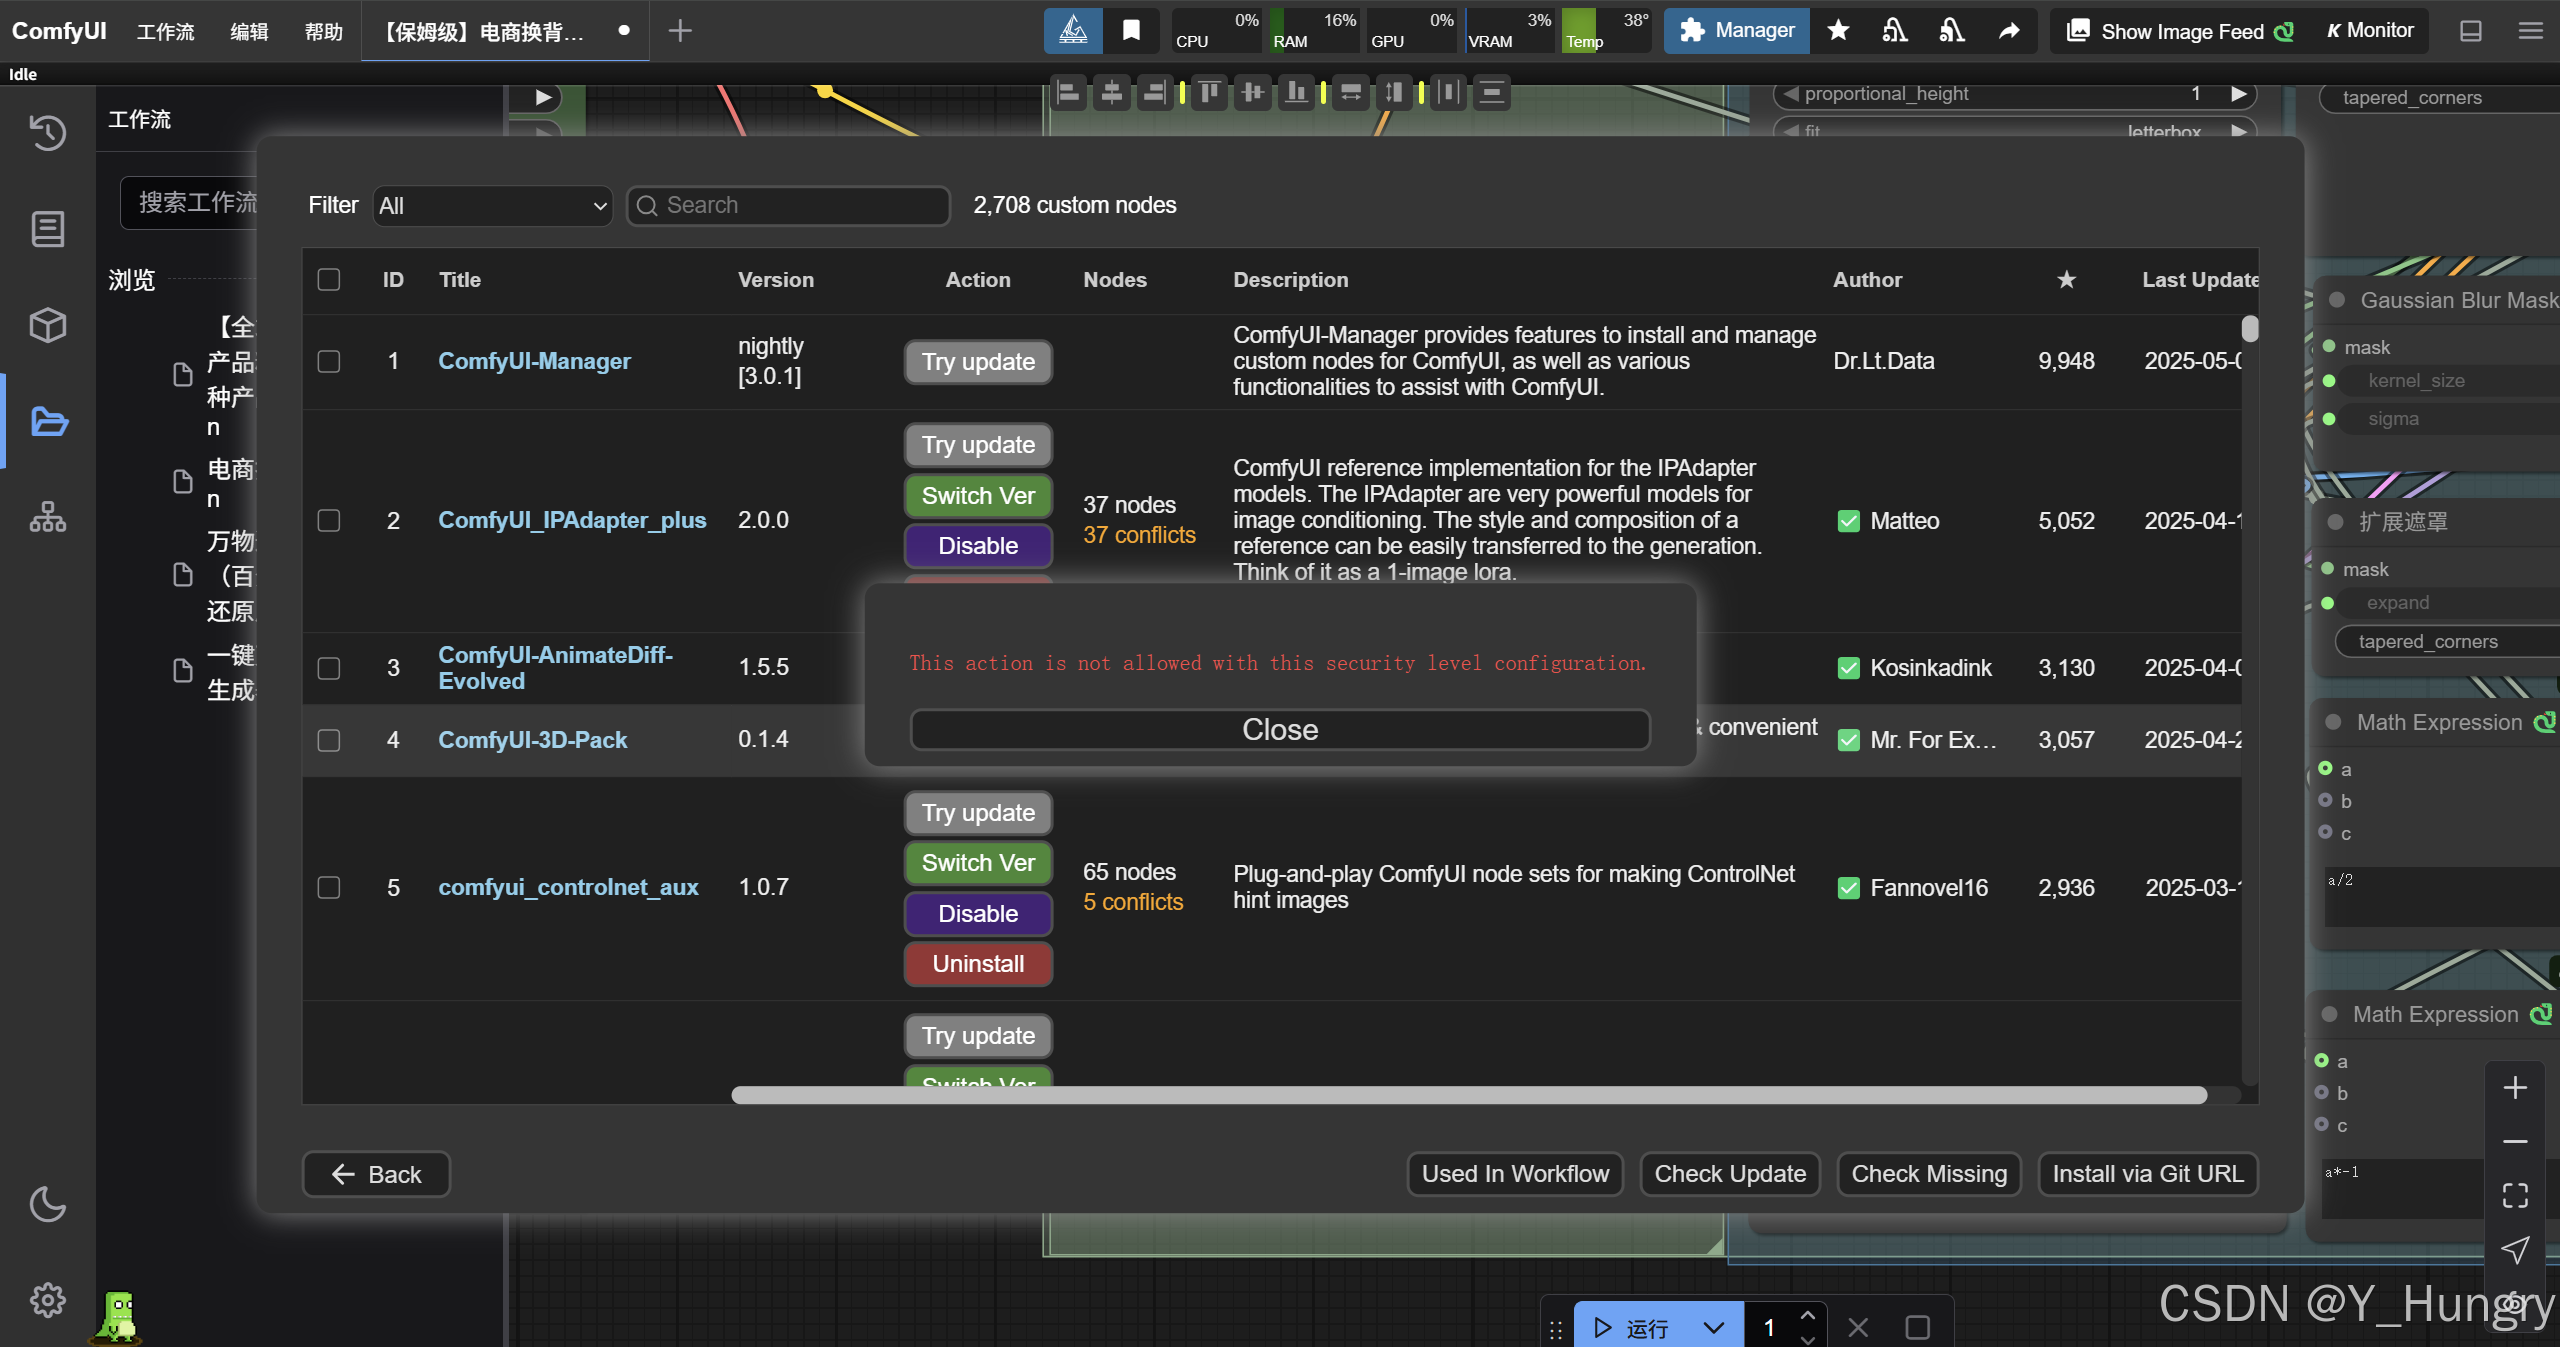The width and height of the screenshot is (2560, 1347).
Task: Expand the run button dropdown arrow
Action: click(1714, 1327)
